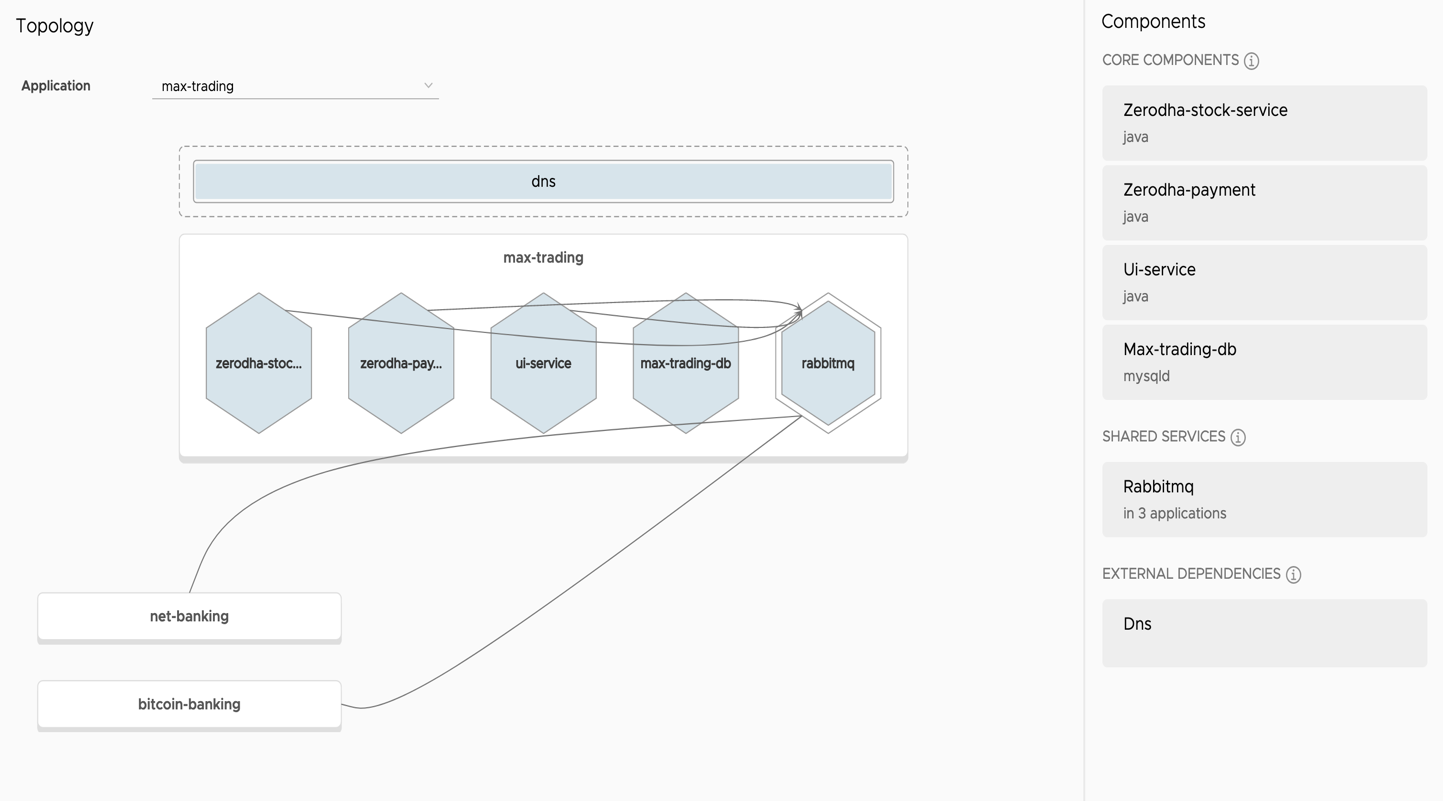Open the net-banking application box
The image size is (1443, 801).
(189, 617)
